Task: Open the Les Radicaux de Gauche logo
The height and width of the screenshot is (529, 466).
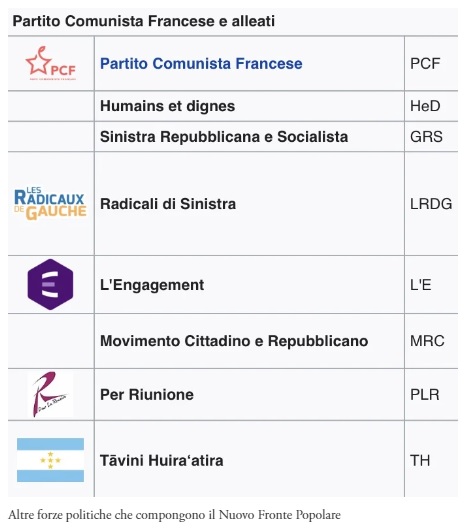Action: click(x=50, y=203)
